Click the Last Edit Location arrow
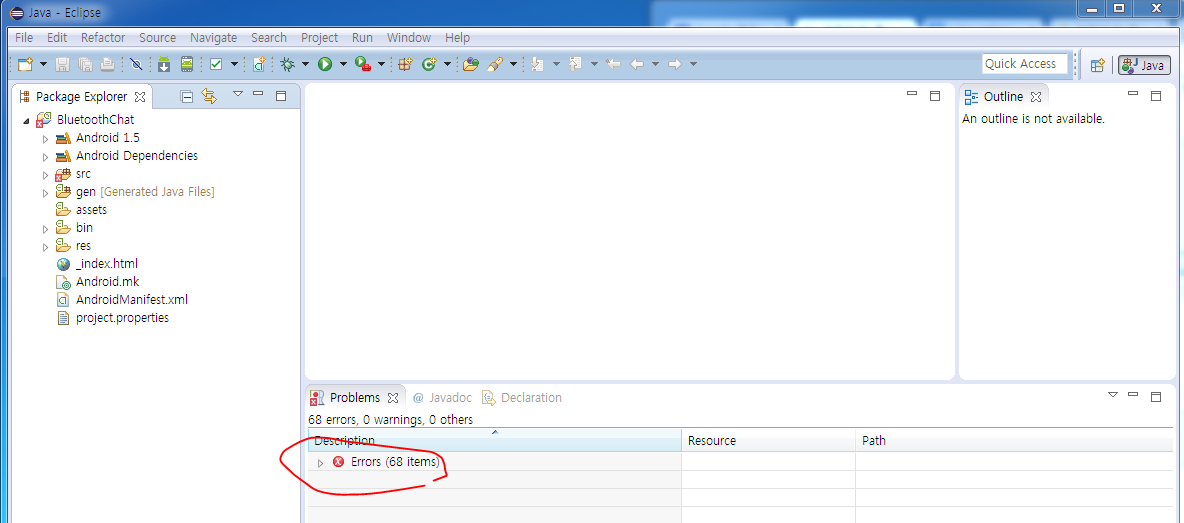This screenshot has height=523, width=1184. tap(613, 65)
